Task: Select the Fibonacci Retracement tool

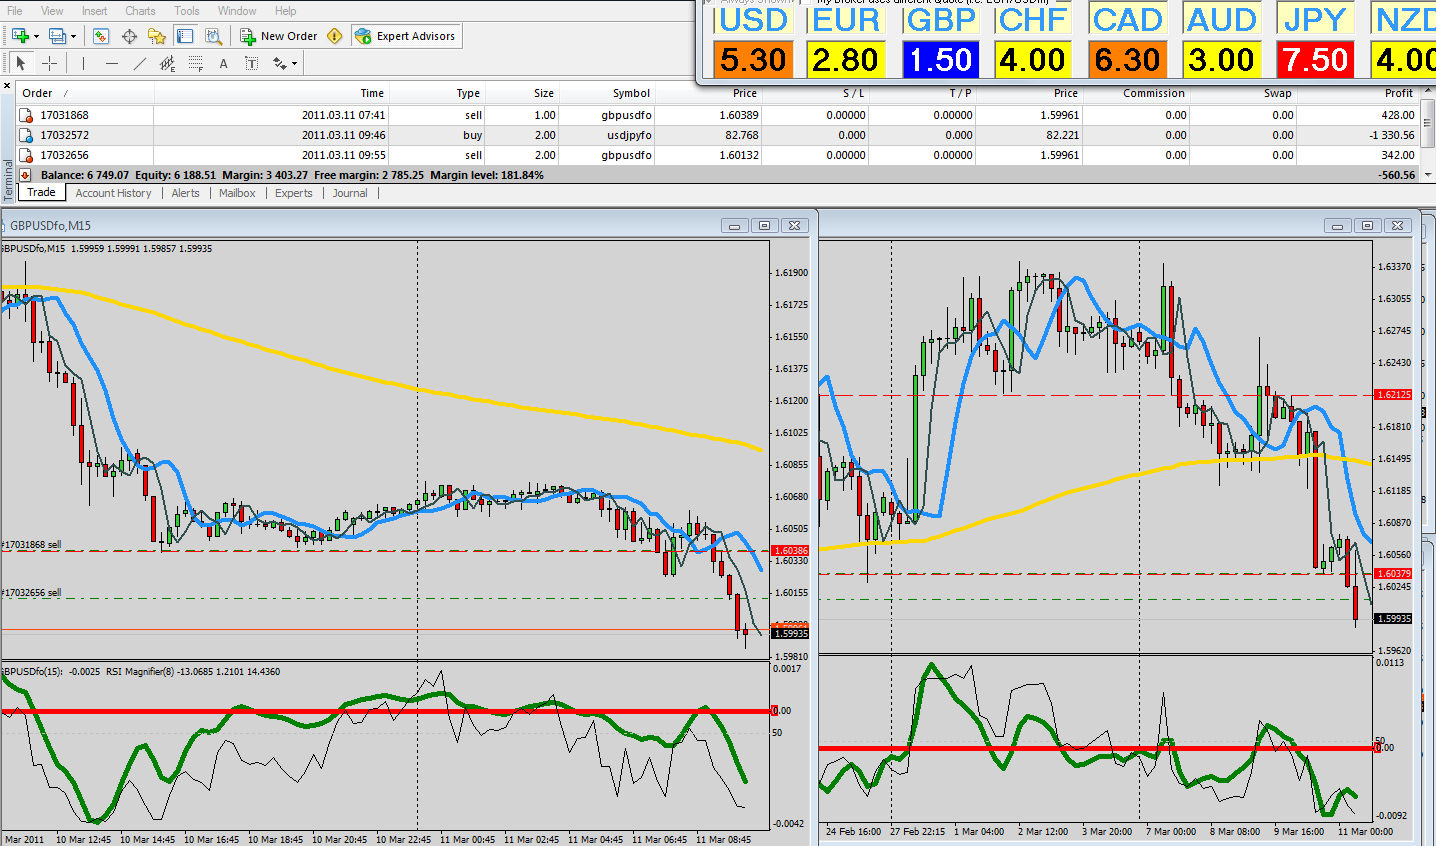Action: pyautogui.click(x=195, y=63)
